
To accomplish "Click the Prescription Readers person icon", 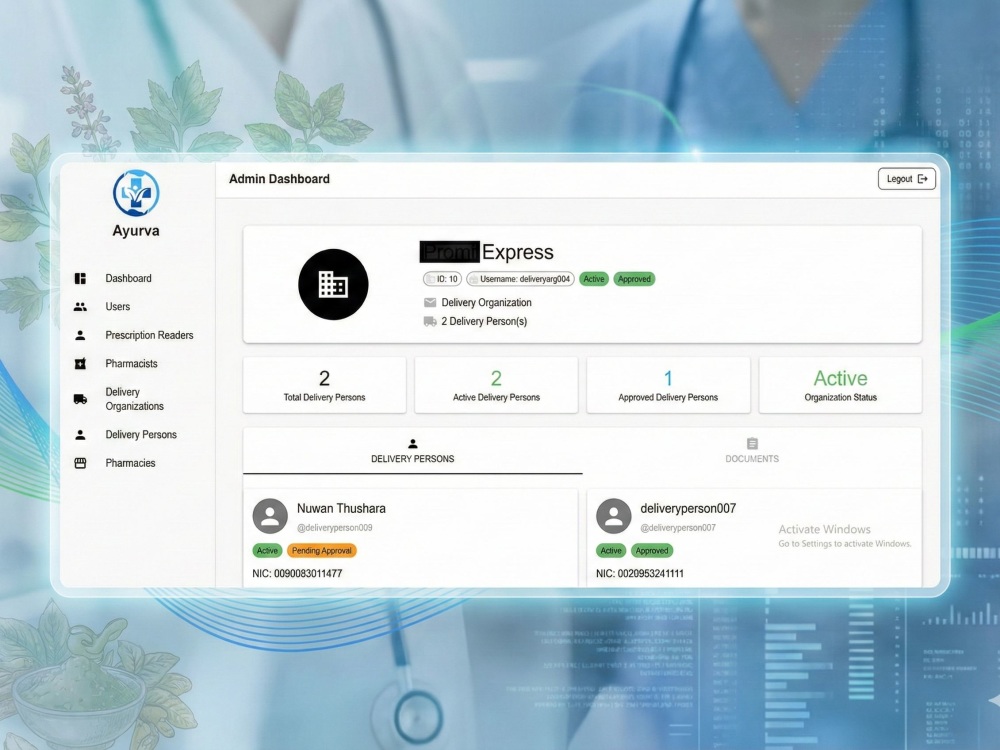I will (x=80, y=335).
